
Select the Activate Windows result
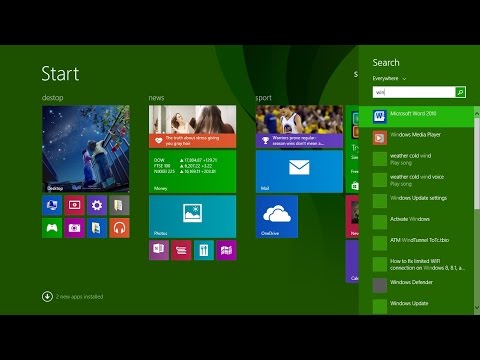point(416,222)
